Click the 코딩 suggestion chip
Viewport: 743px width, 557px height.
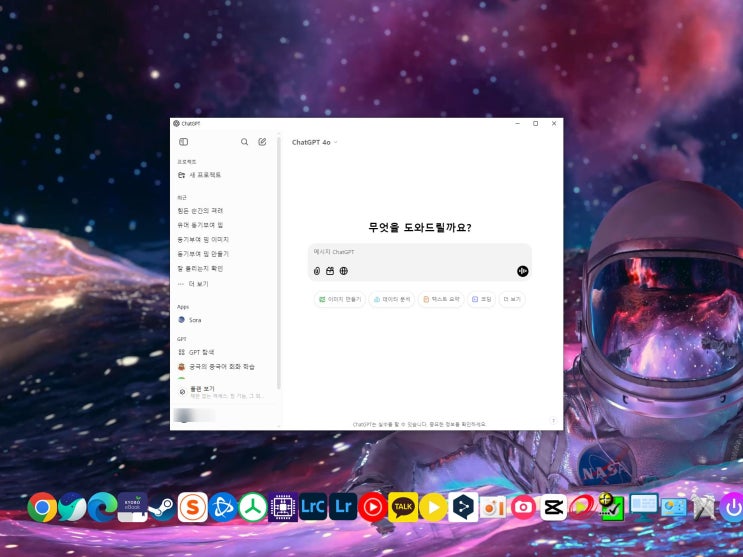pyautogui.click(x=481, y=300)
